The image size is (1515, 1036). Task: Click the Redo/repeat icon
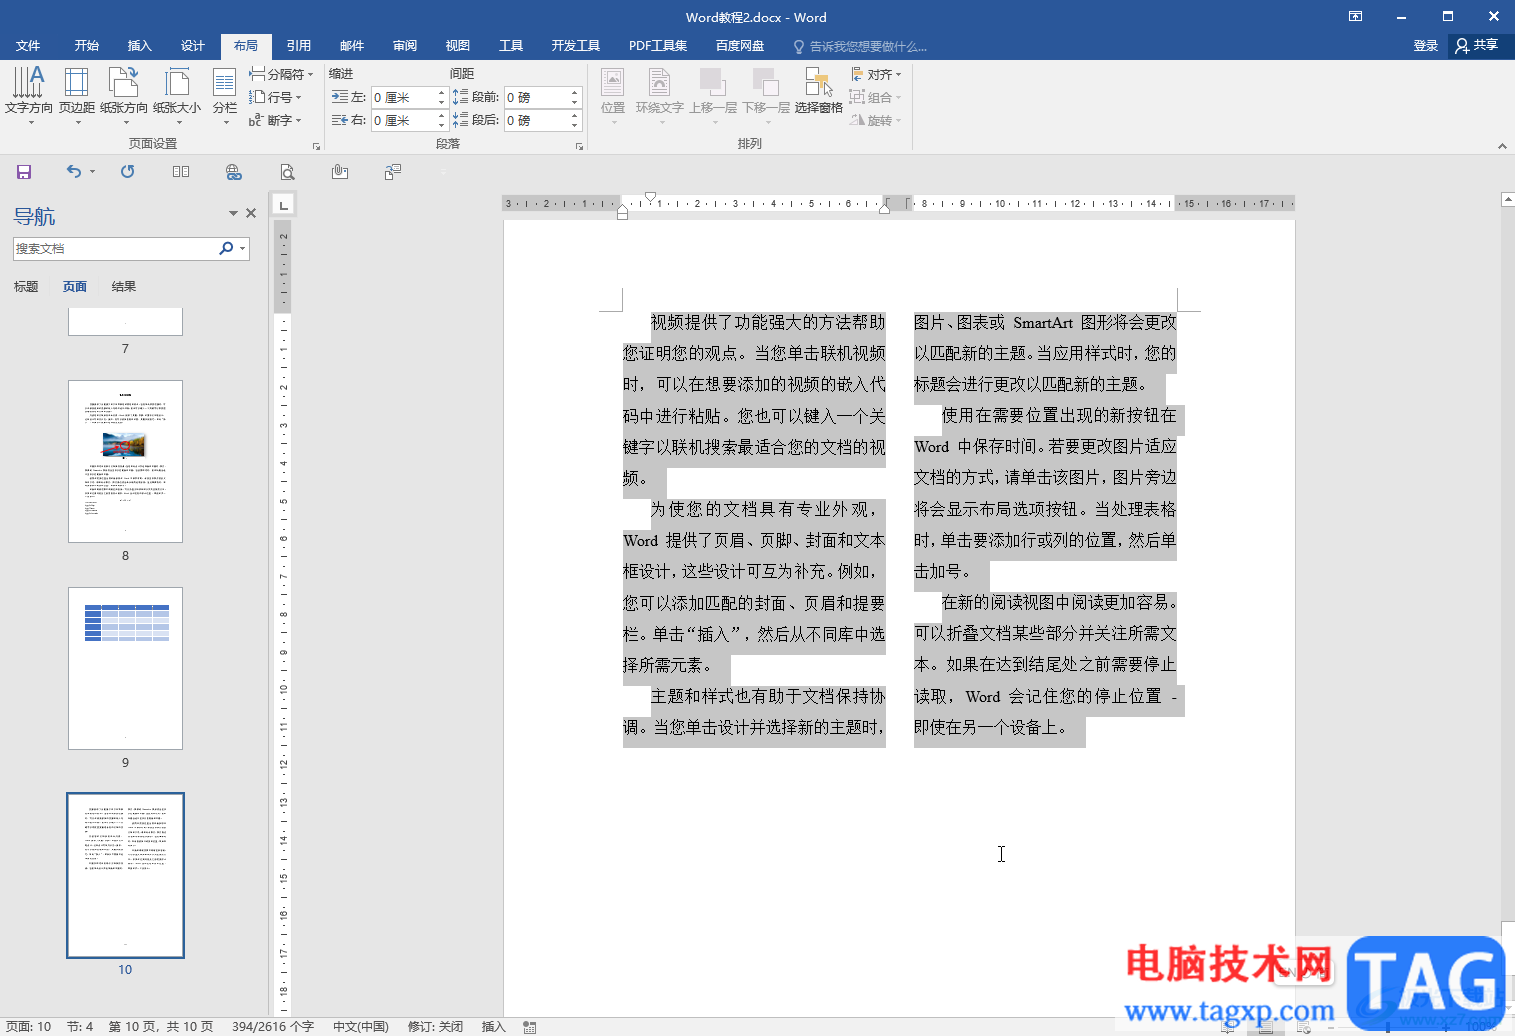pos(127,172)
